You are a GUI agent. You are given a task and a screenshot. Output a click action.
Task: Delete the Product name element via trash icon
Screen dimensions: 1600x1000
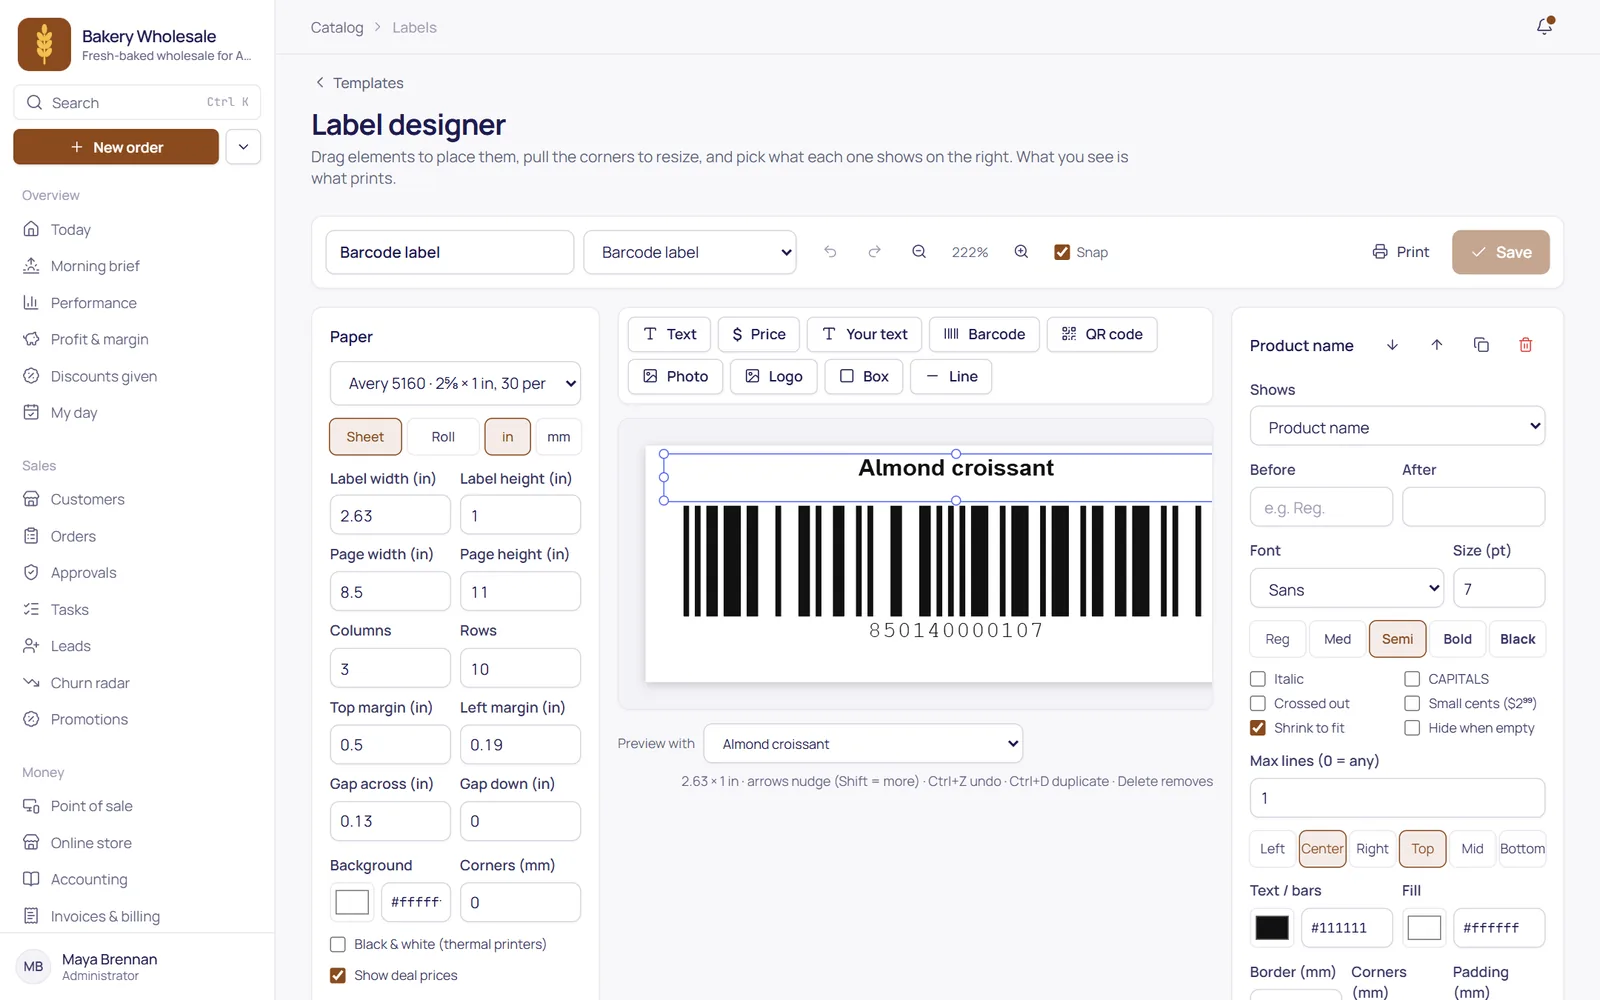(1526, 345)
